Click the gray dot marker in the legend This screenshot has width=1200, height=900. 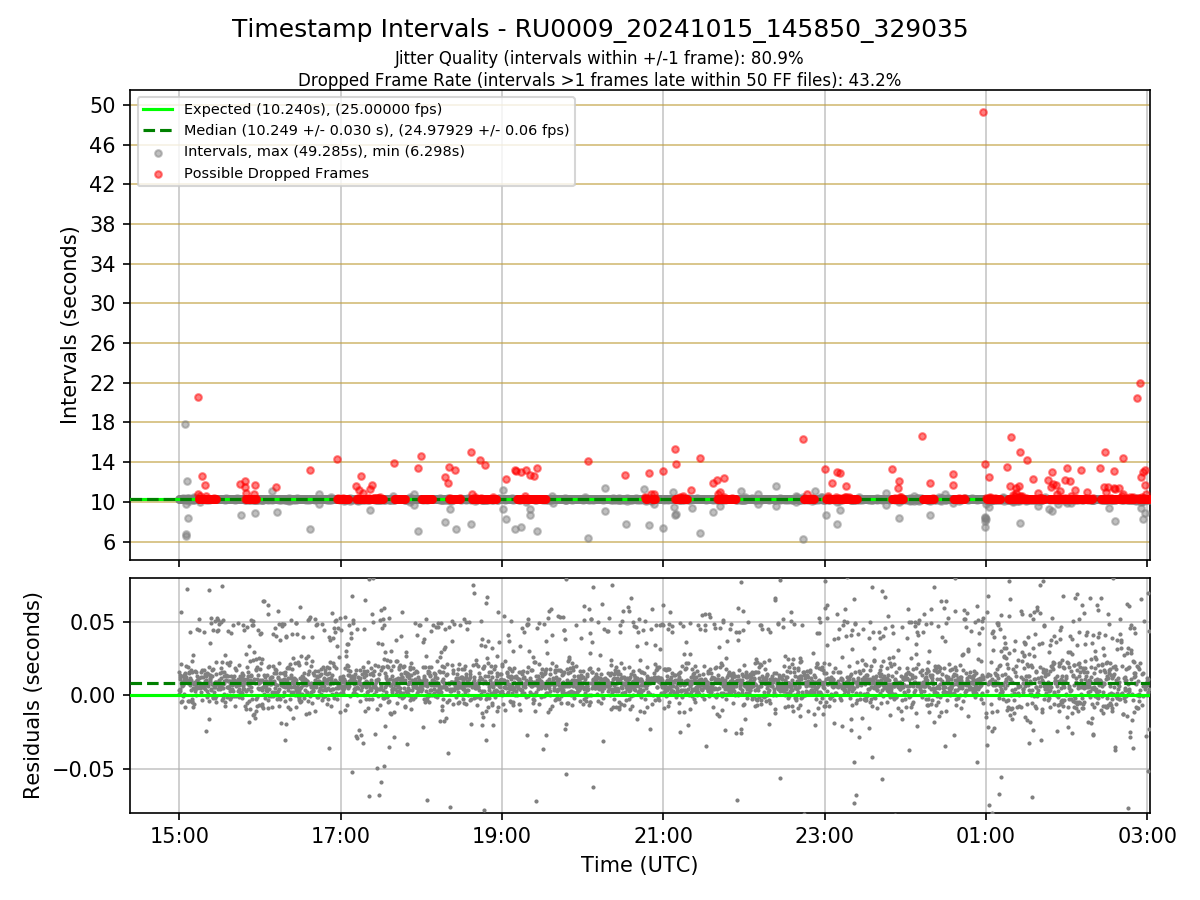(x=160, y=152)
